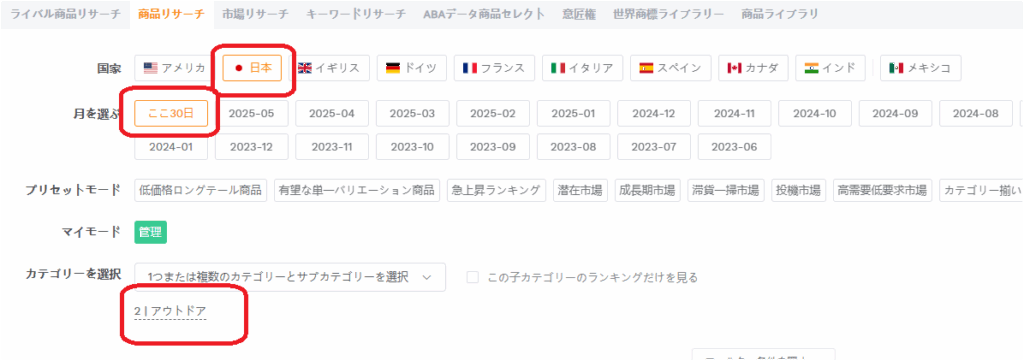Select month 2023-11
1024x361 pixels.
[x=332, y=147]
